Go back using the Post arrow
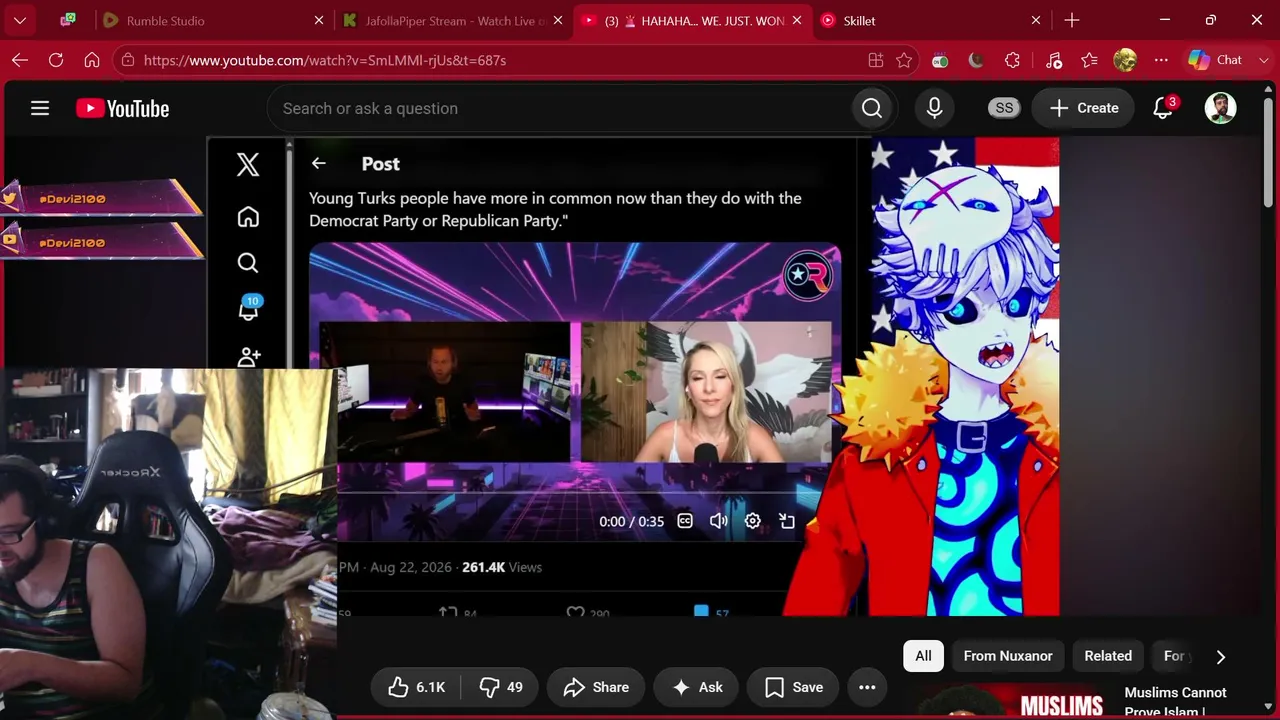 point(319,164)
